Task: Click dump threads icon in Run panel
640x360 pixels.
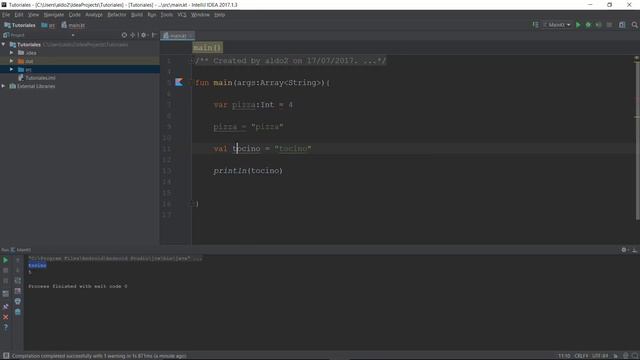Action: [x=5, y=294]
